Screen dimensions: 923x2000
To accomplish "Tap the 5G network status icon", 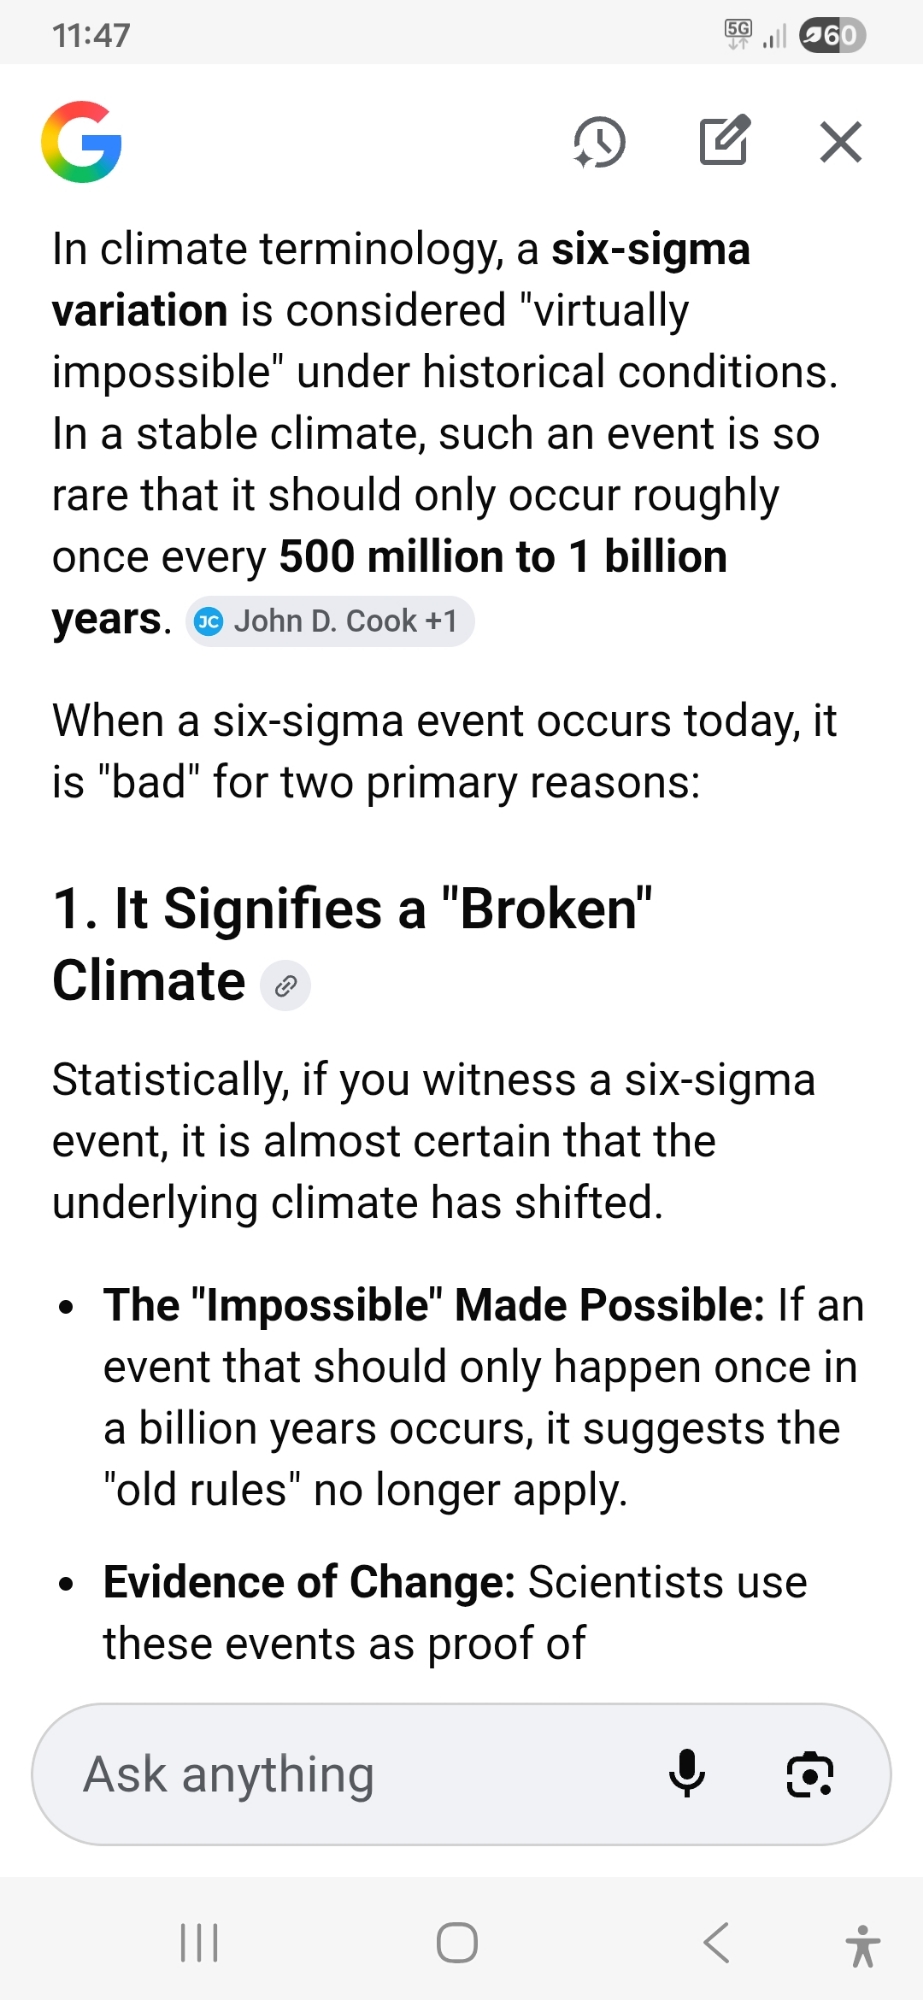I will point(739,34).
